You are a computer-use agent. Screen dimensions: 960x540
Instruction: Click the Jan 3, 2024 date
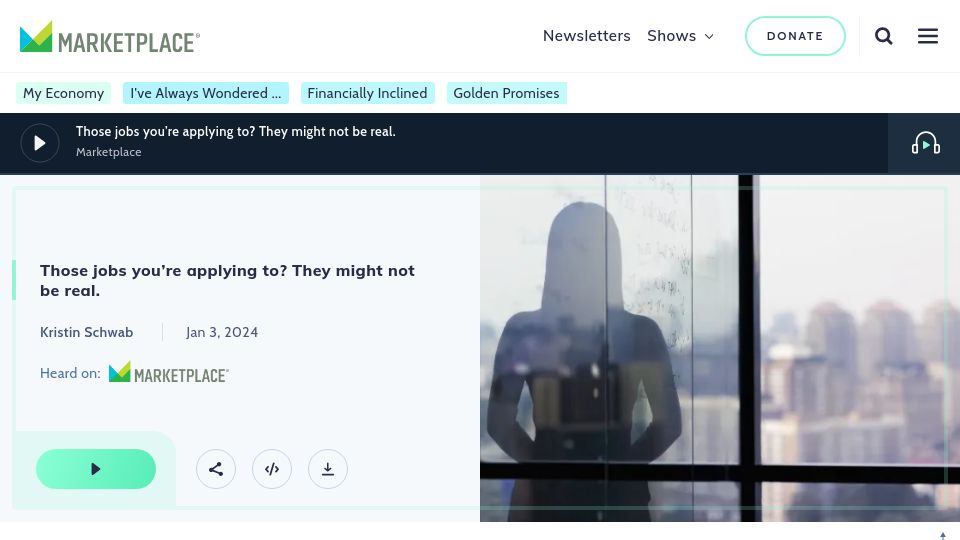222,332
